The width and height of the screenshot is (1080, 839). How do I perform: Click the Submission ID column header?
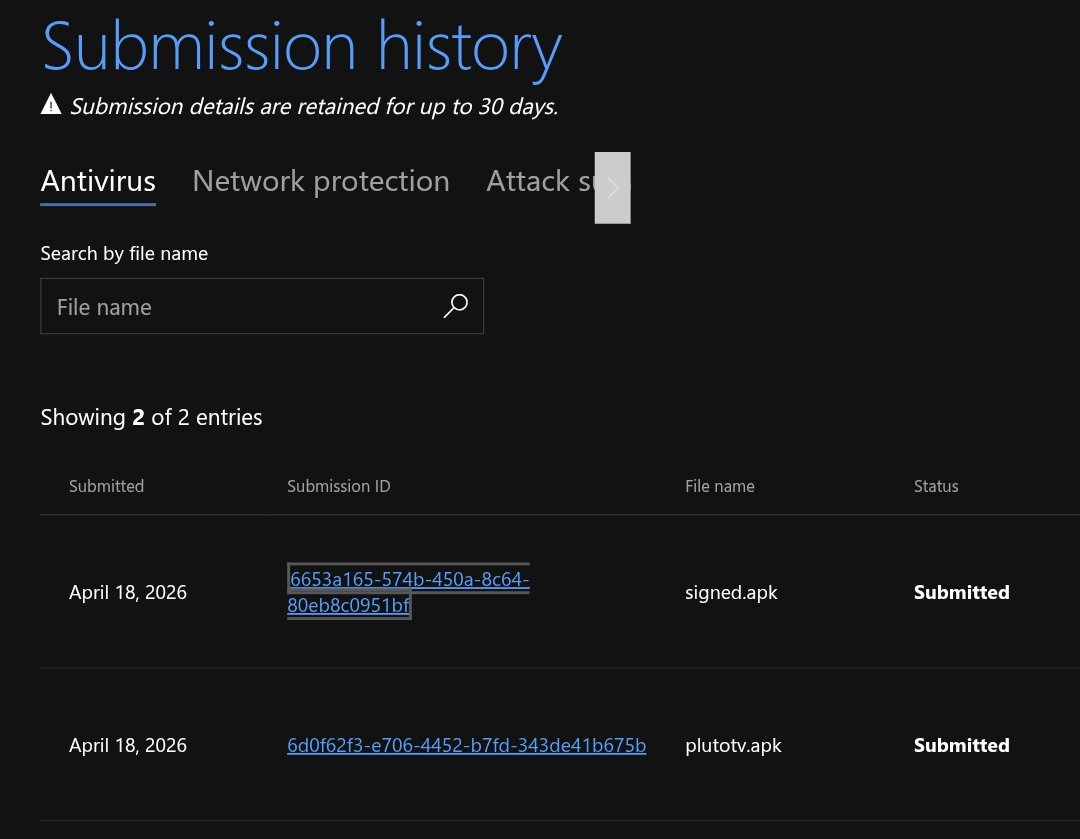(x=338, y=486)
